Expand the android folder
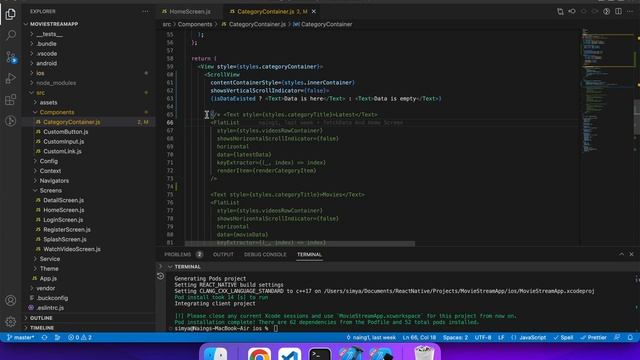 tap(47, 63)
